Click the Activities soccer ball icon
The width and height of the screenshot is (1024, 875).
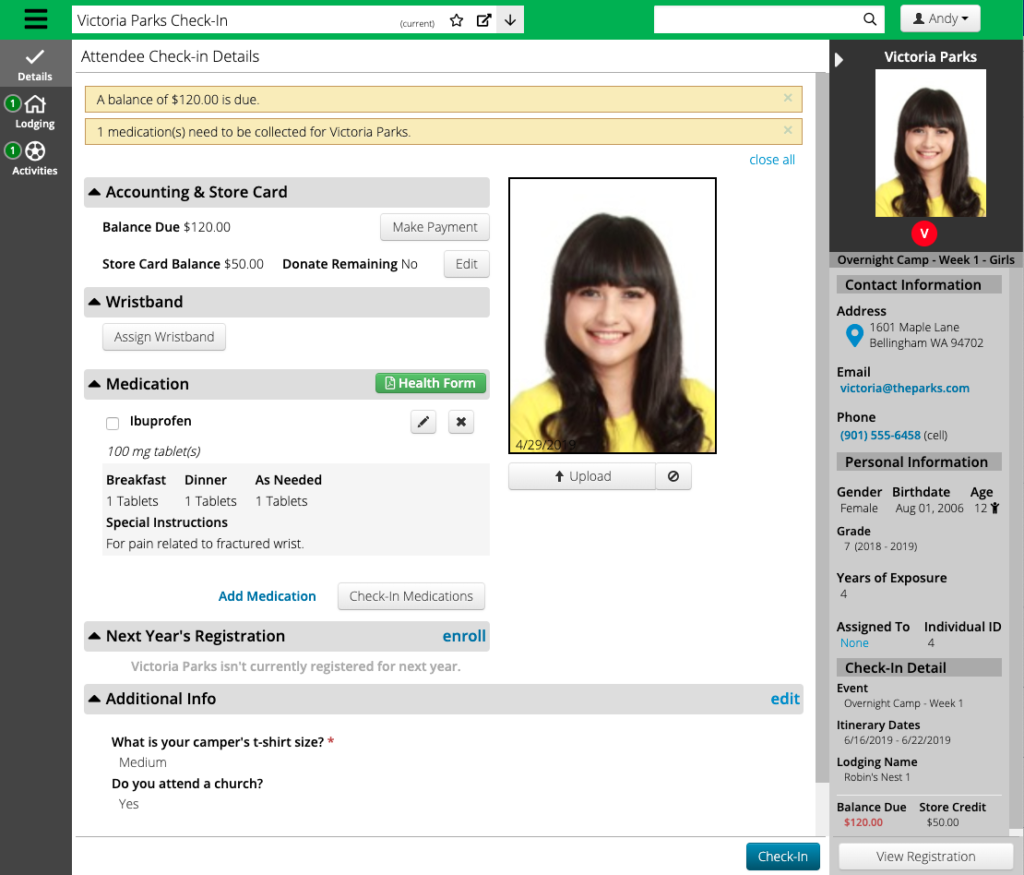point(35,151)
